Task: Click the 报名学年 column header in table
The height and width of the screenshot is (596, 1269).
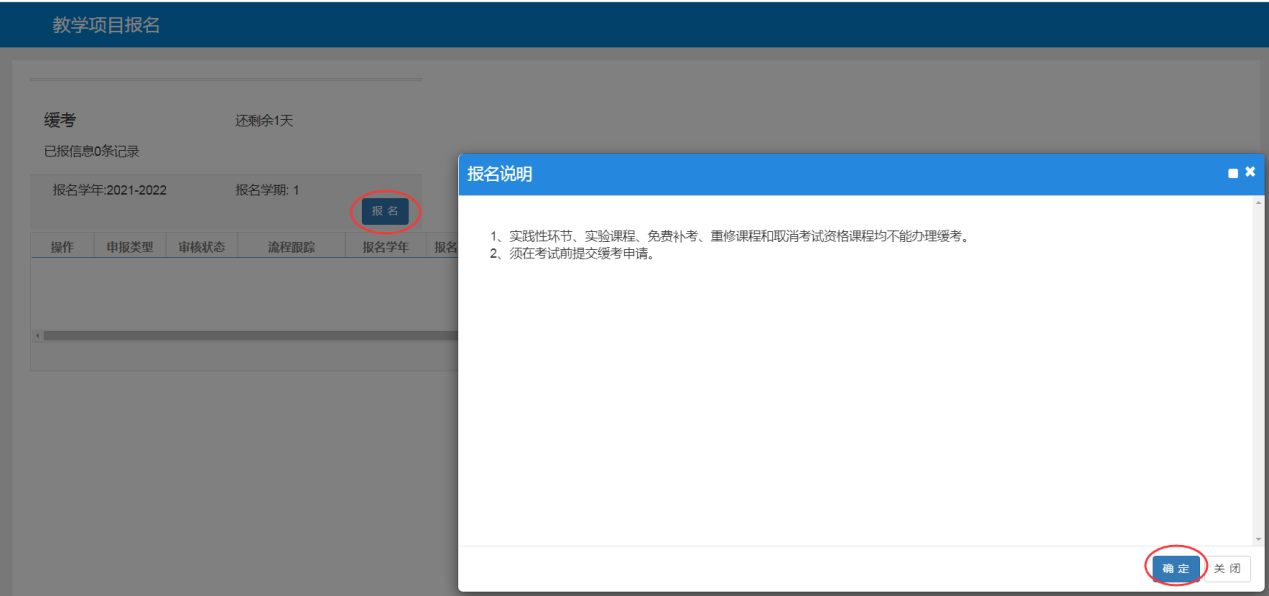Action: 385,247
